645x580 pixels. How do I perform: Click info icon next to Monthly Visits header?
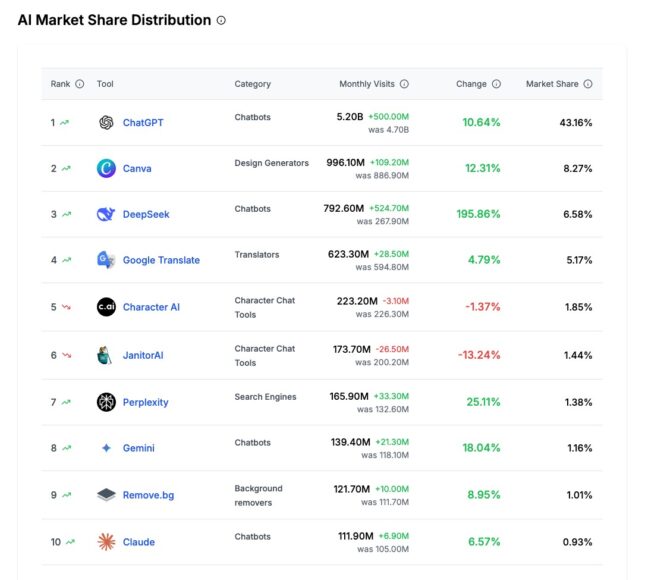[x=404, y=84]
